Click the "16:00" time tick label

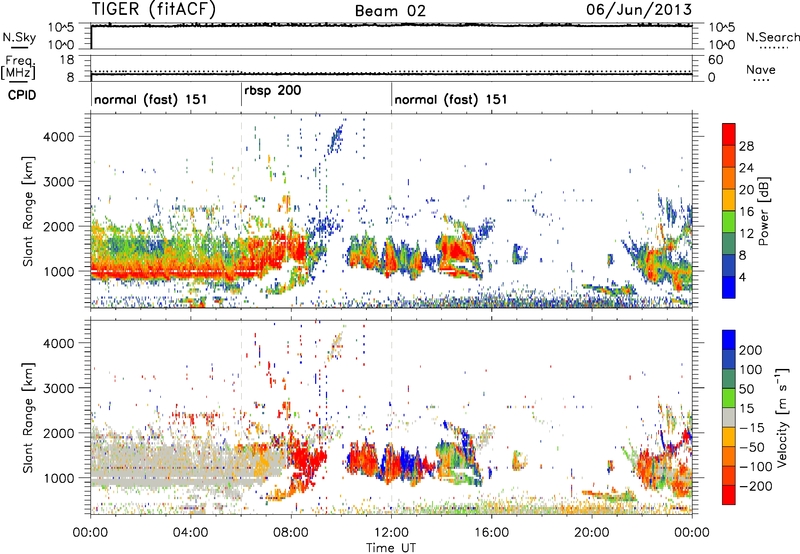pyautogui.click(x=491, y=533)
